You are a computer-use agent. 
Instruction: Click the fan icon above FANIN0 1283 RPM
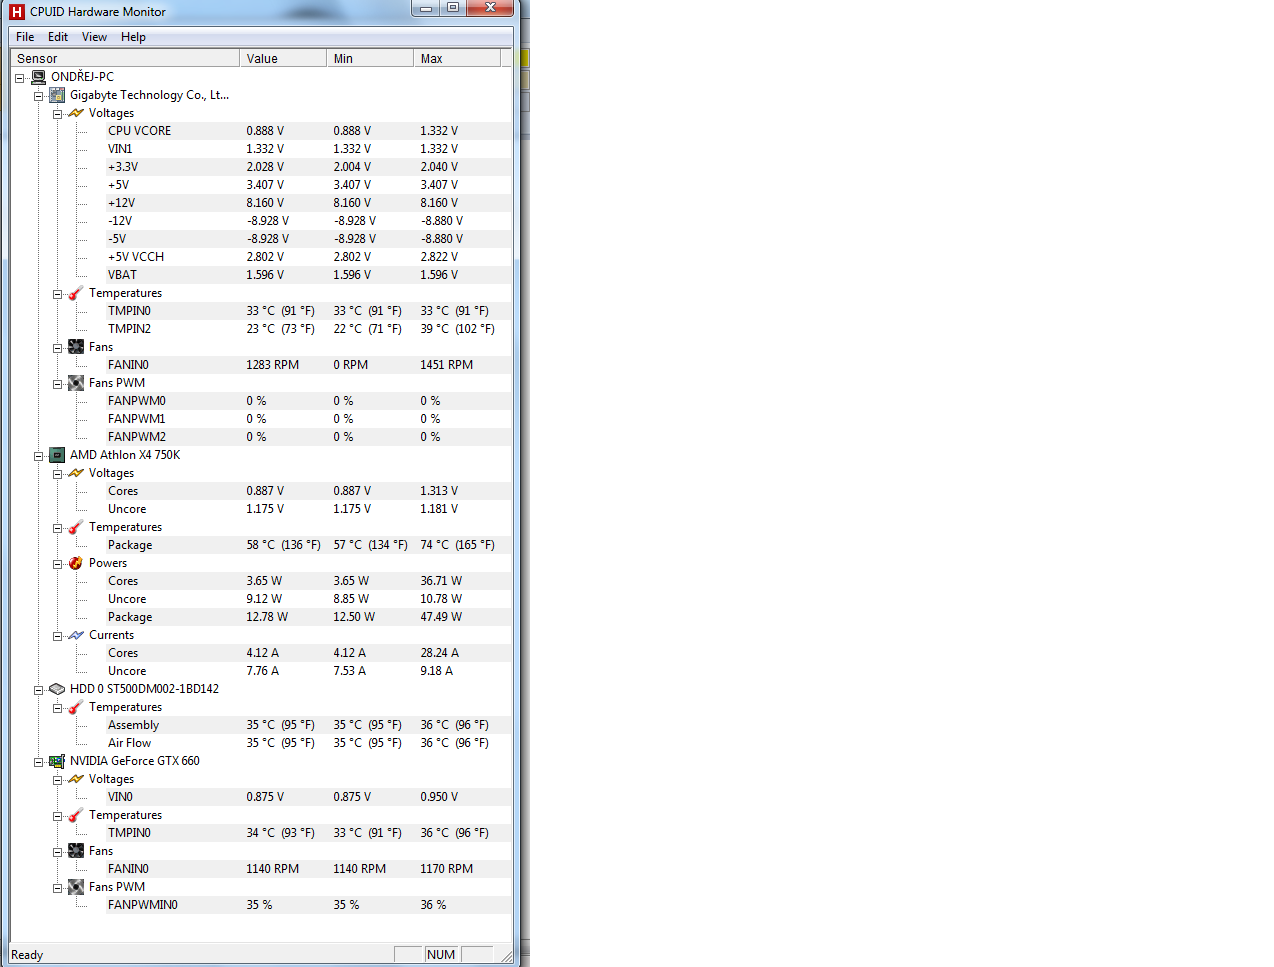76,347
